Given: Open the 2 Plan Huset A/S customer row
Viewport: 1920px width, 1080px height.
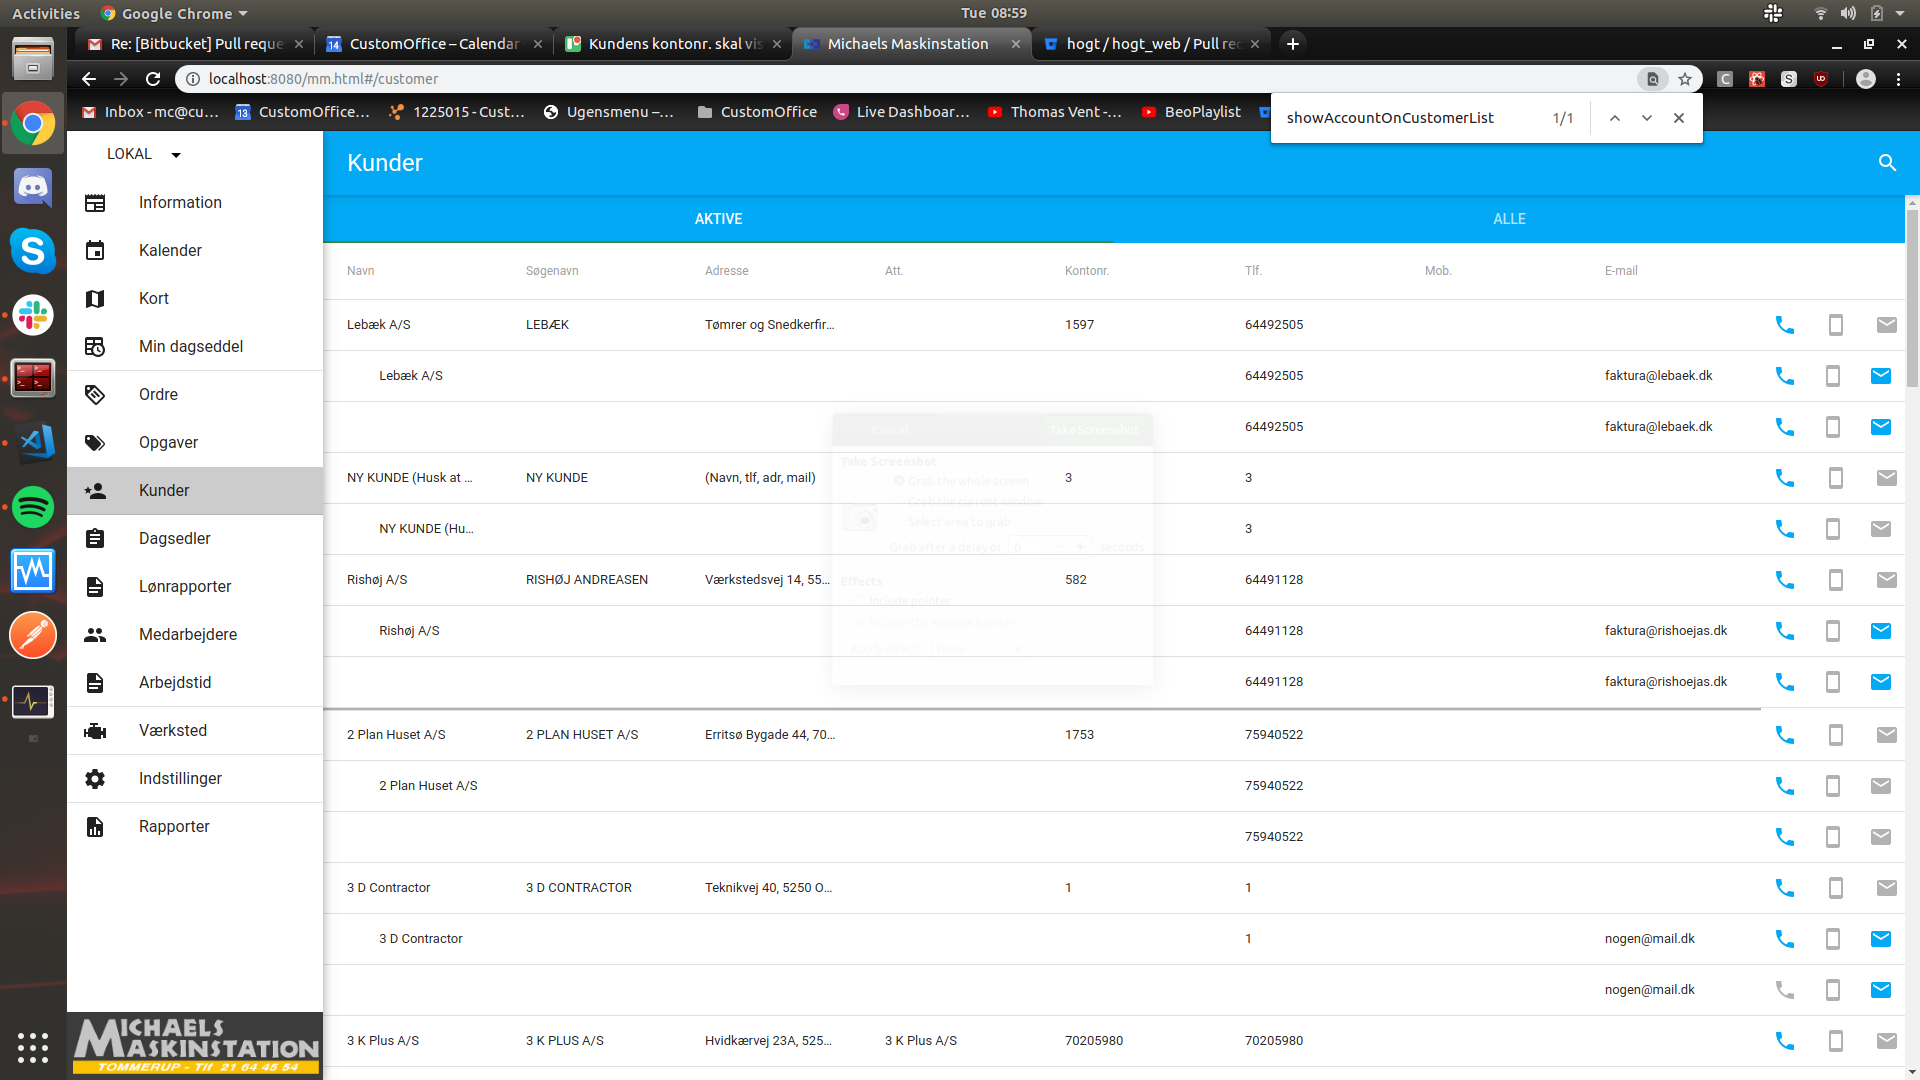Looking at the screenshot, I should pyautogui.click(x=396, y=735).
